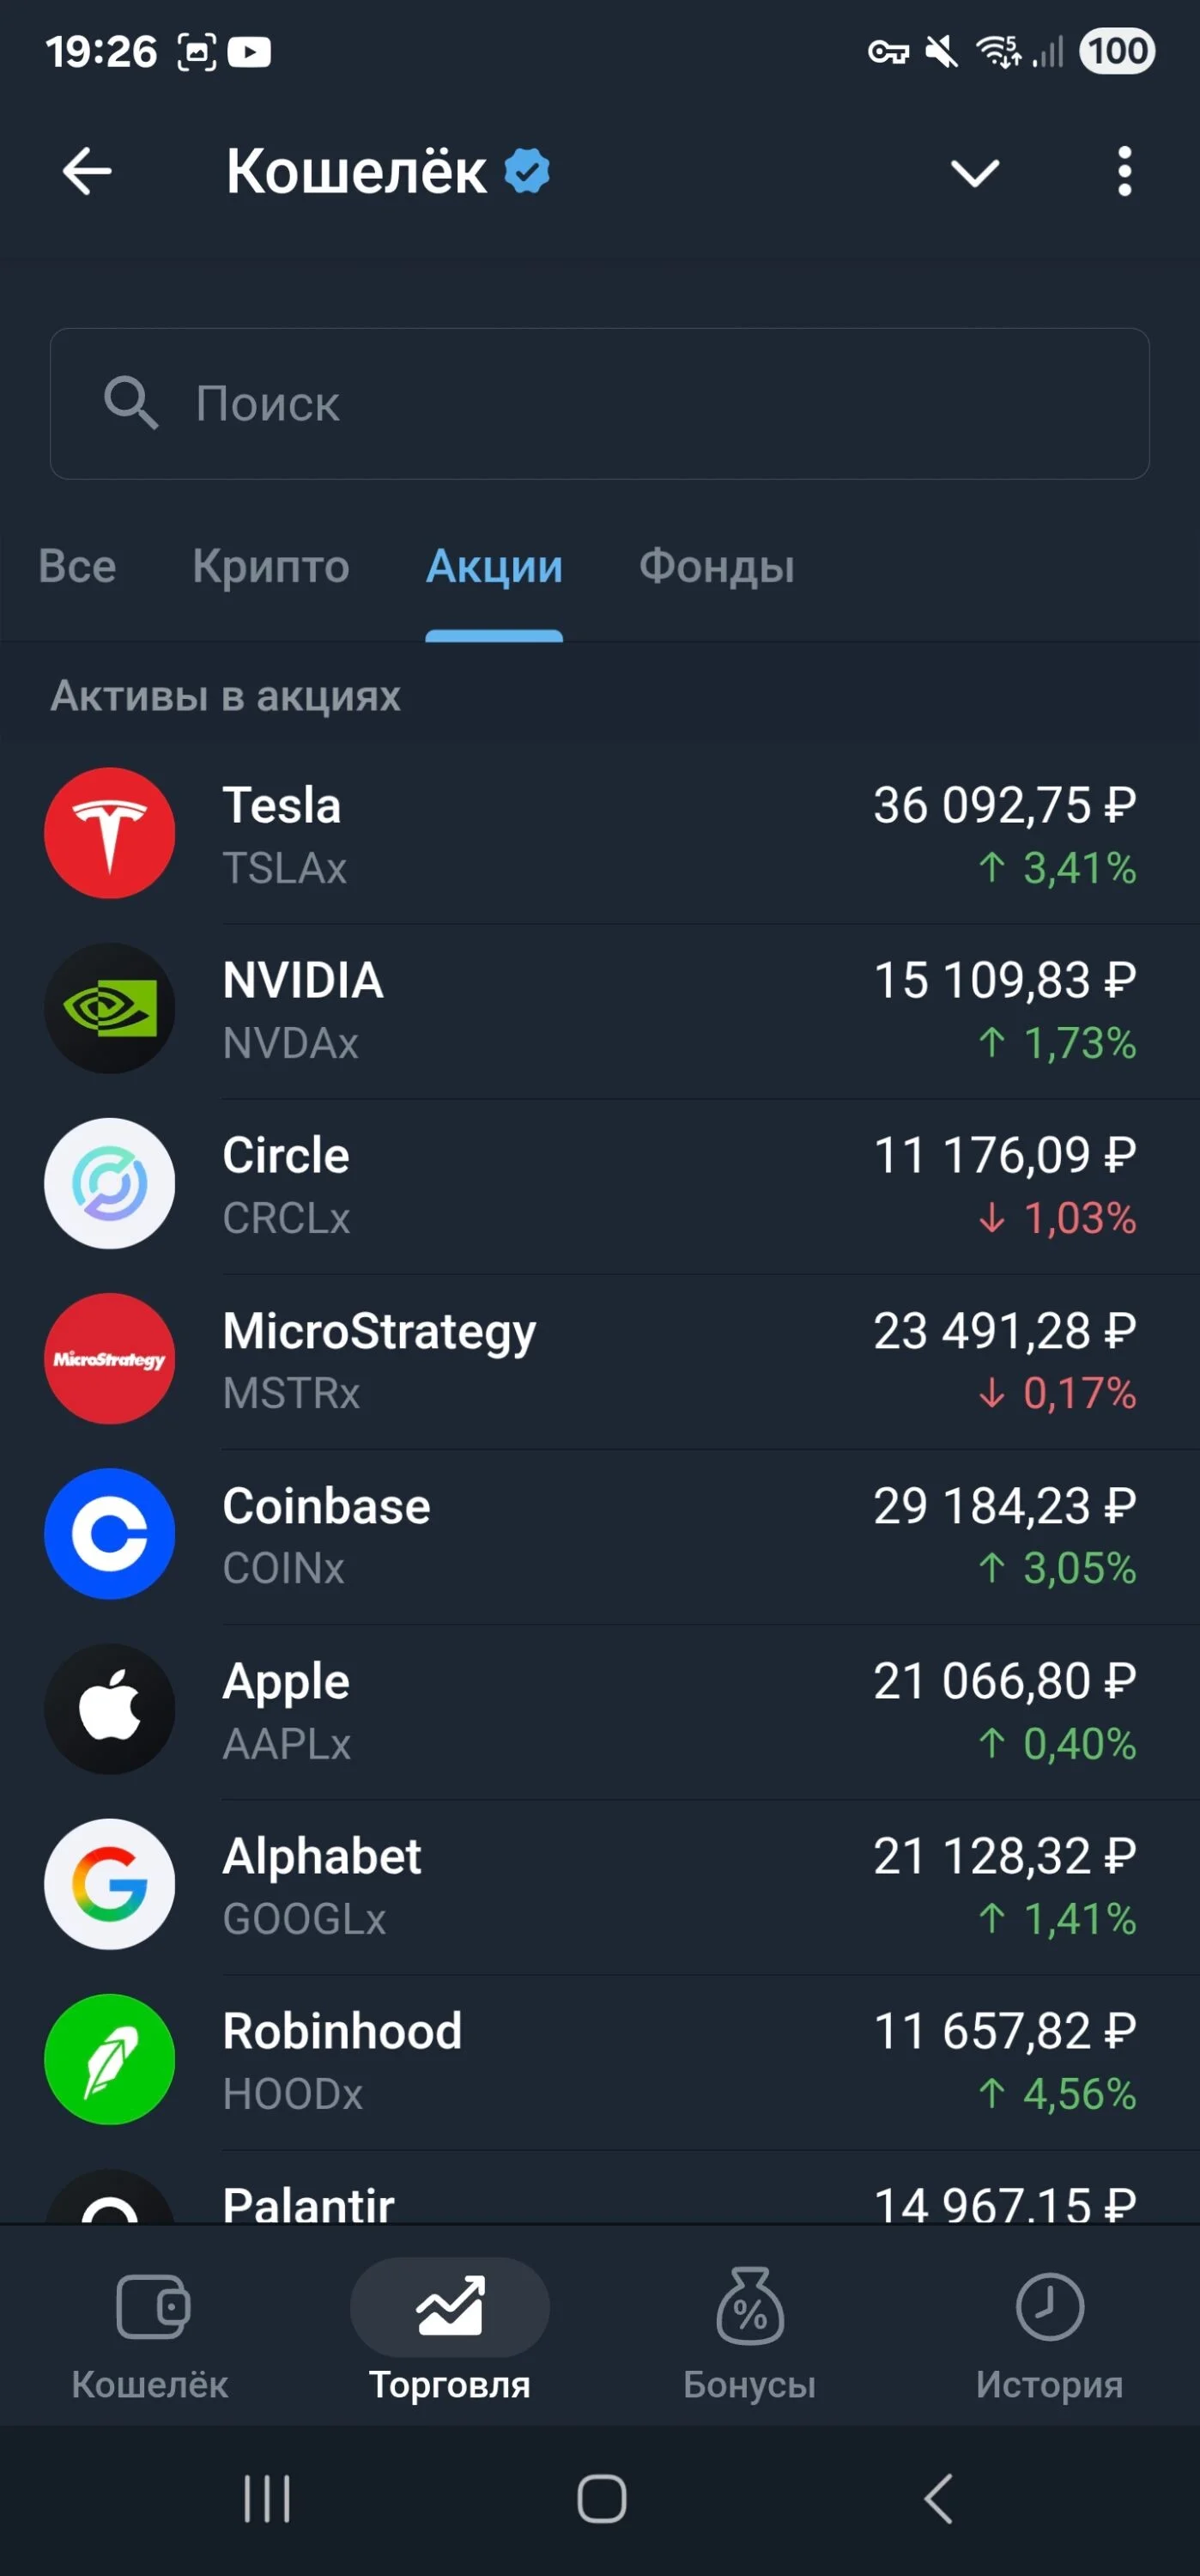Expand the chevron dropdown beside Кошелёк title

(x=974, y=173)
